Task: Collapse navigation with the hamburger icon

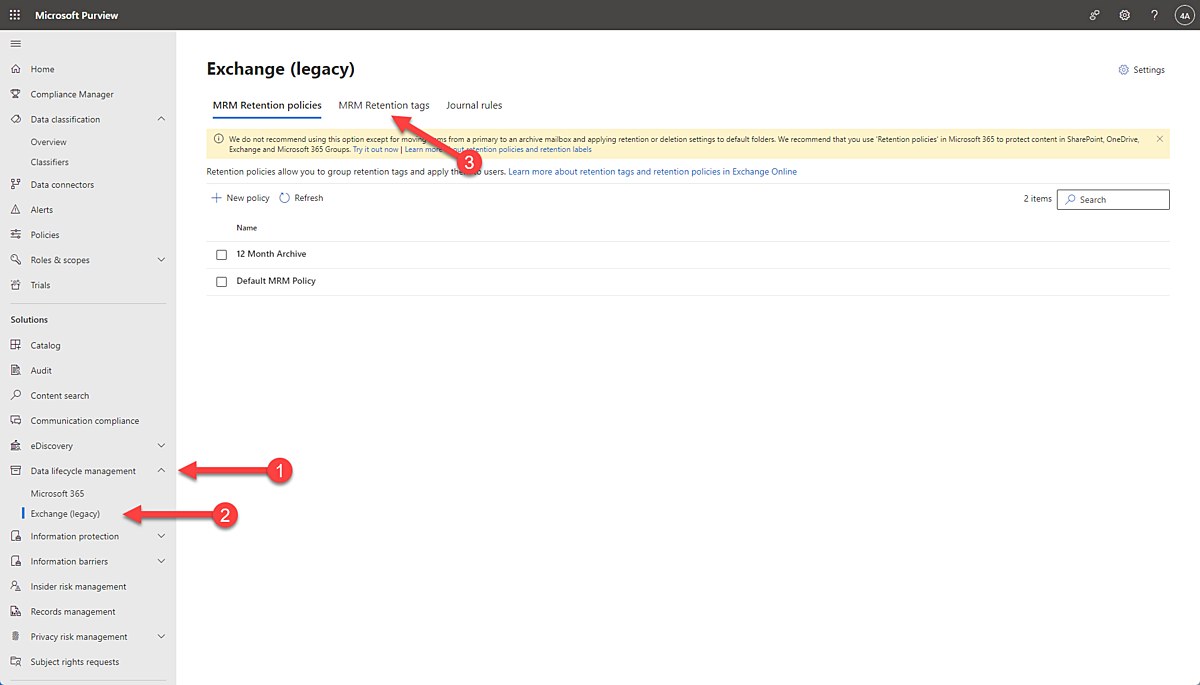Action: click(x=15, y=44)
